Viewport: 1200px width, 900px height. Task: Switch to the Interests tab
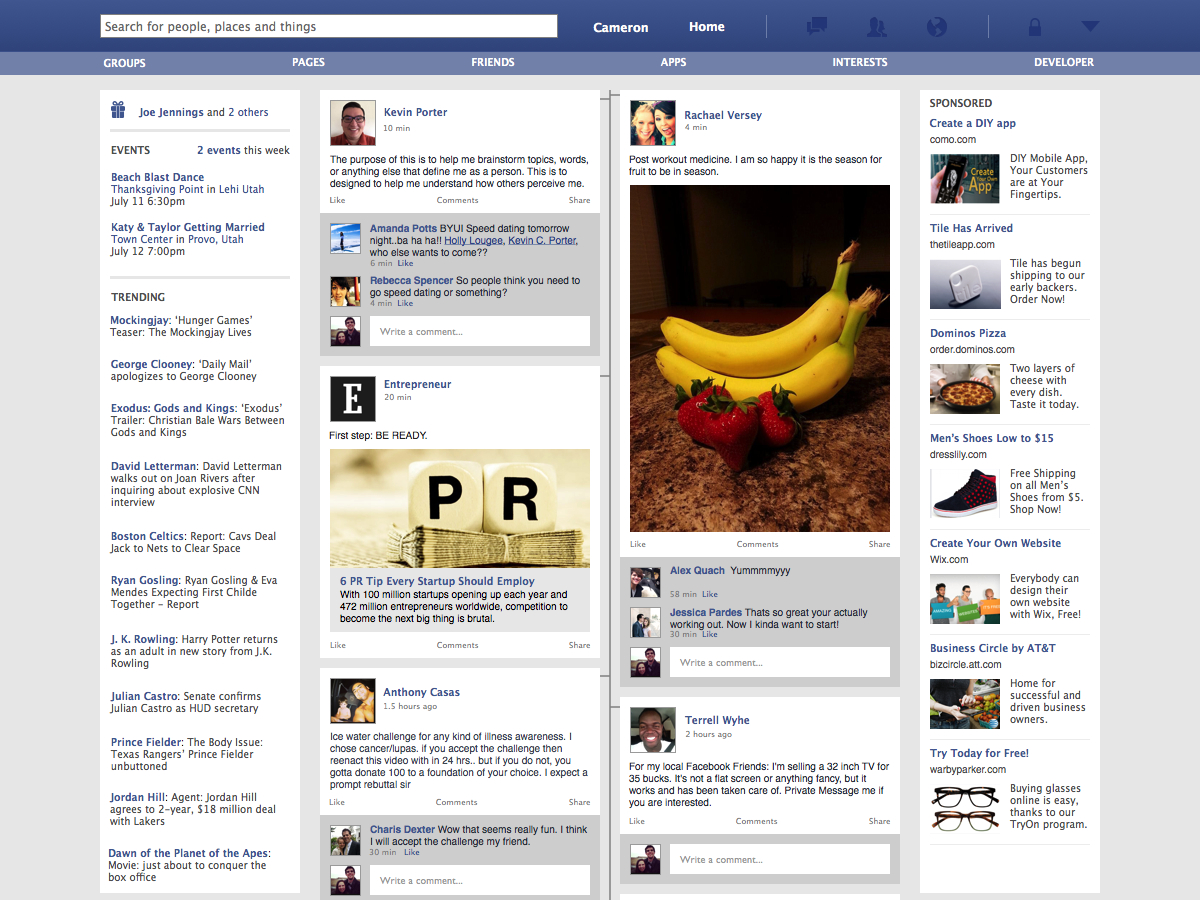(859, 62)
